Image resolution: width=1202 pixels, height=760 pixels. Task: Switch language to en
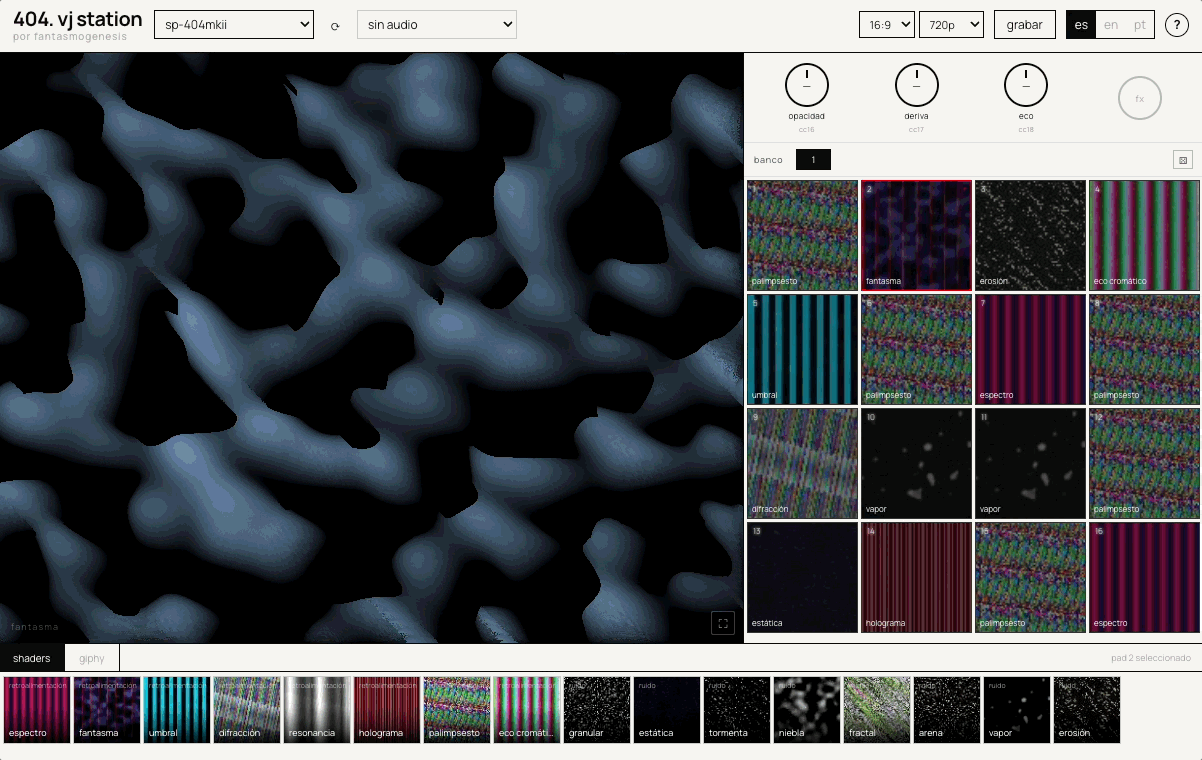[x=1111, y=25]
